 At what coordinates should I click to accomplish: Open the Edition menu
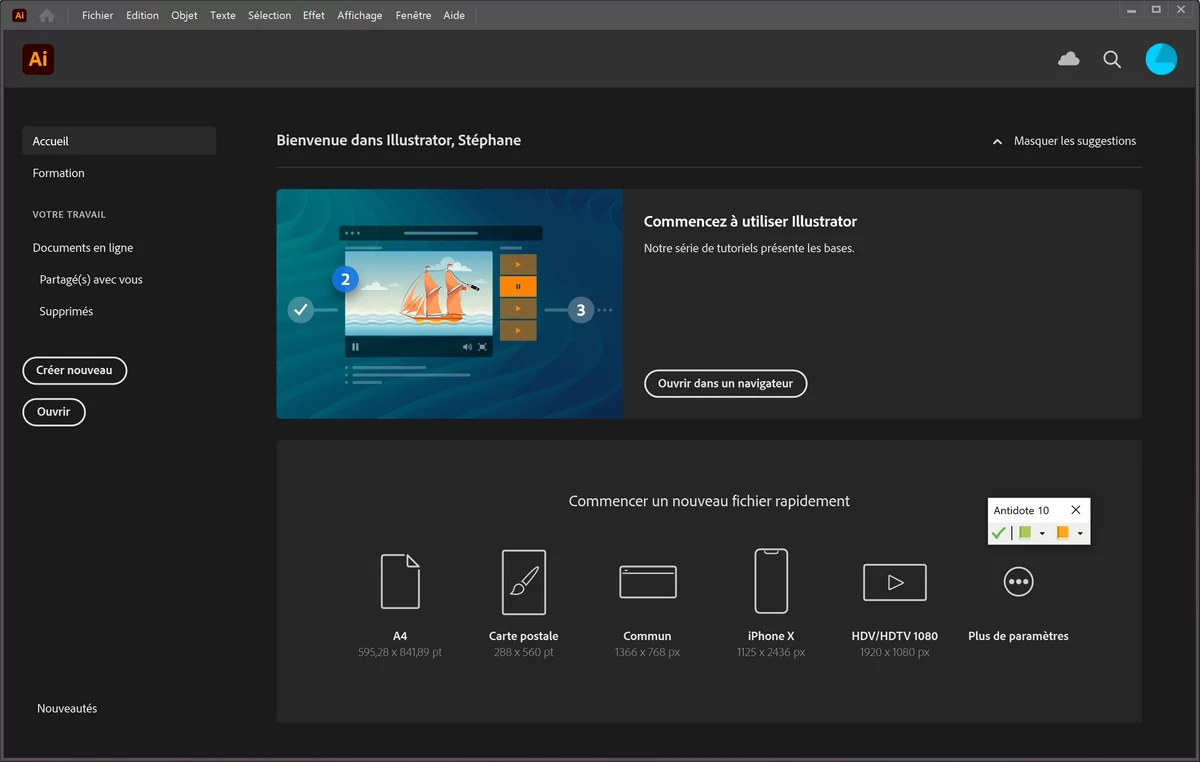coord(142,15)
